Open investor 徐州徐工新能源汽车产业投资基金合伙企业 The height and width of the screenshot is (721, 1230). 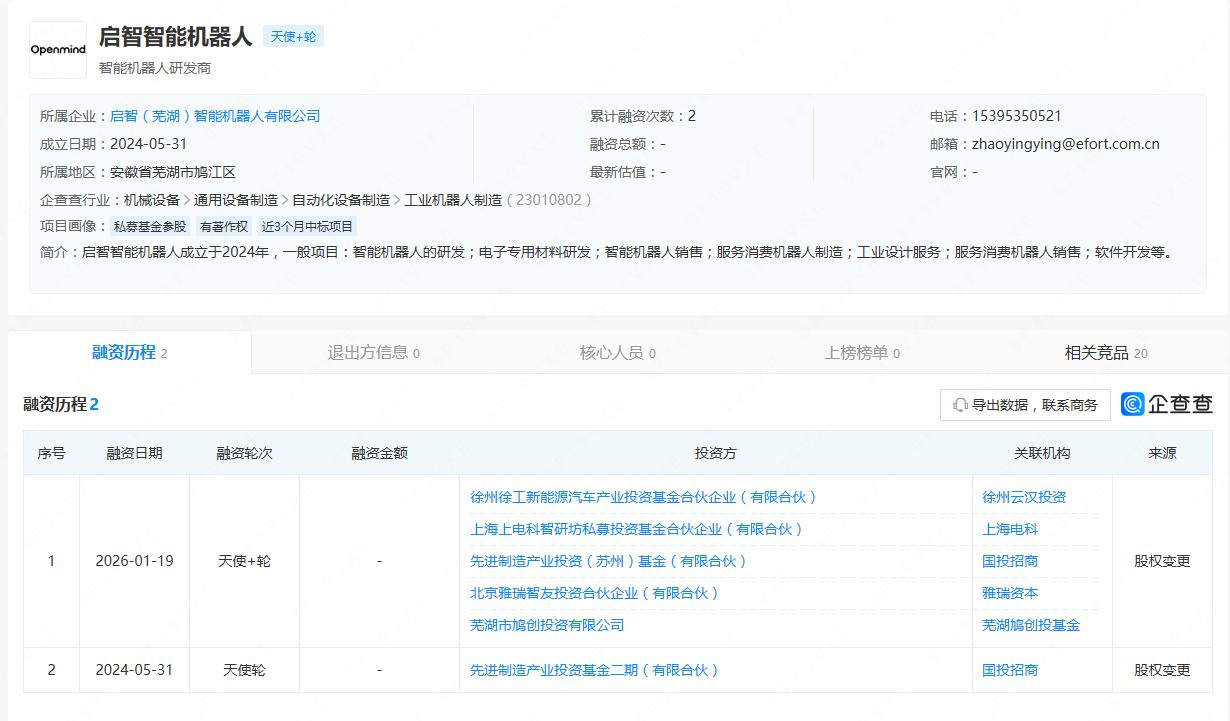click(x=644, y=497)
